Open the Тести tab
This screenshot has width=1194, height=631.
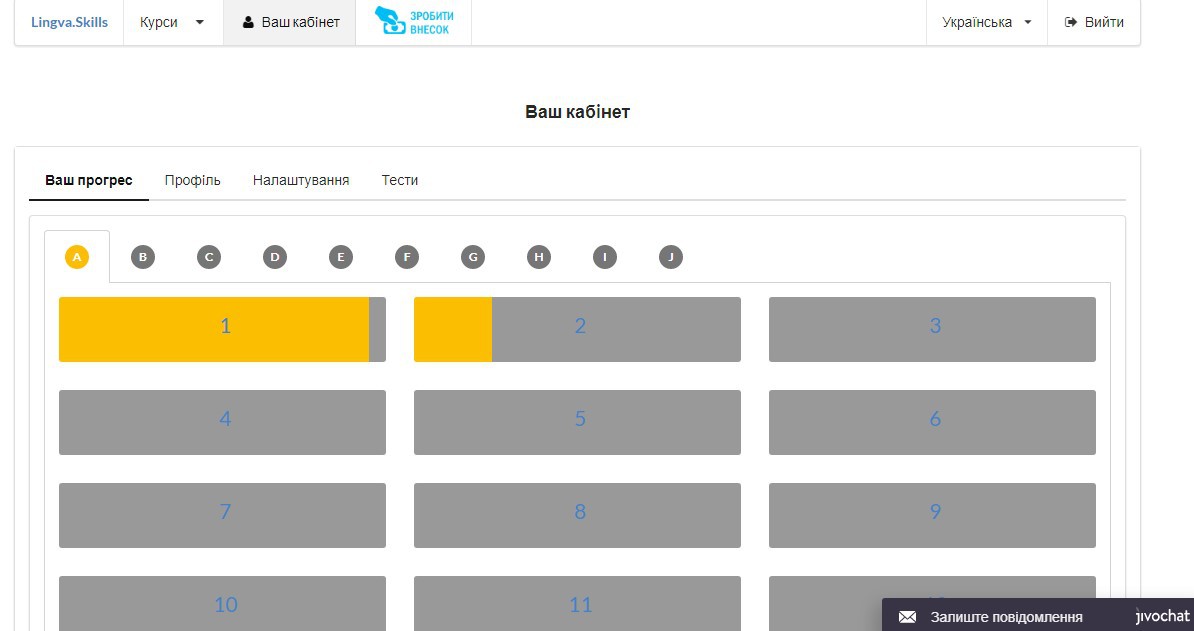(400, 180)
